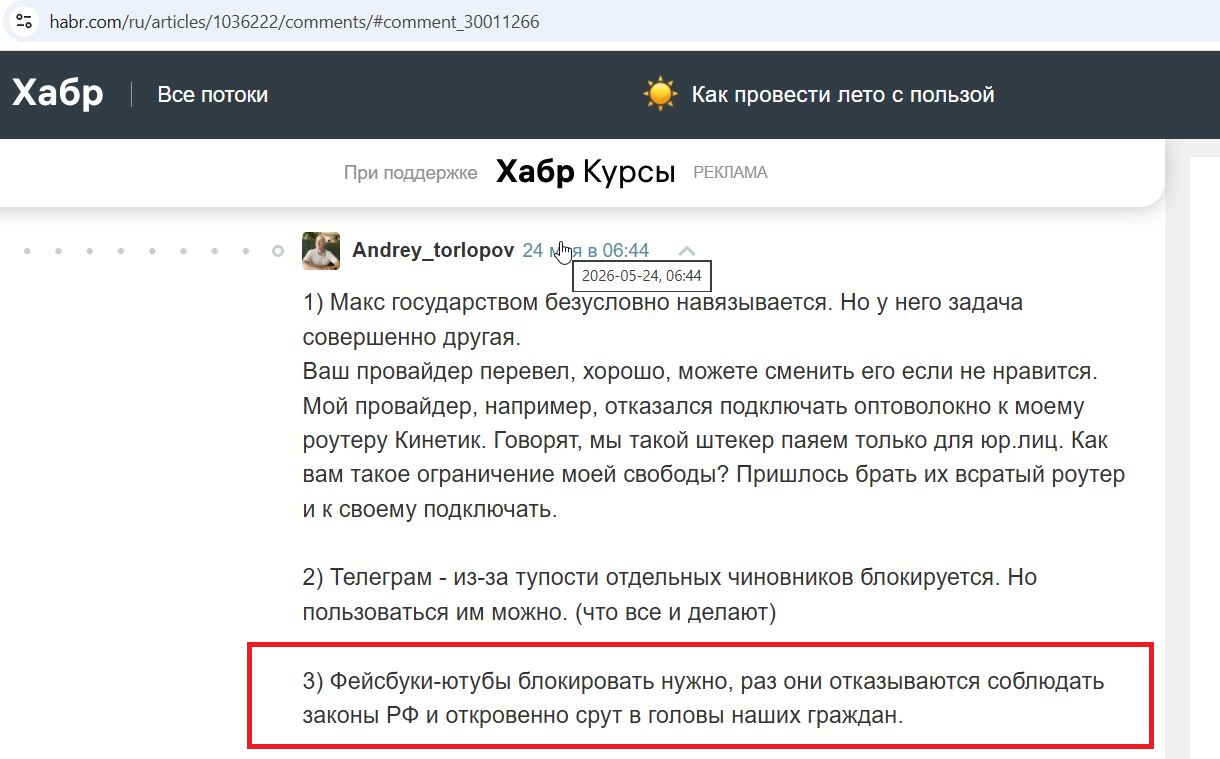Open the Andrey_torlopov profile link

(x=433, y=250)
